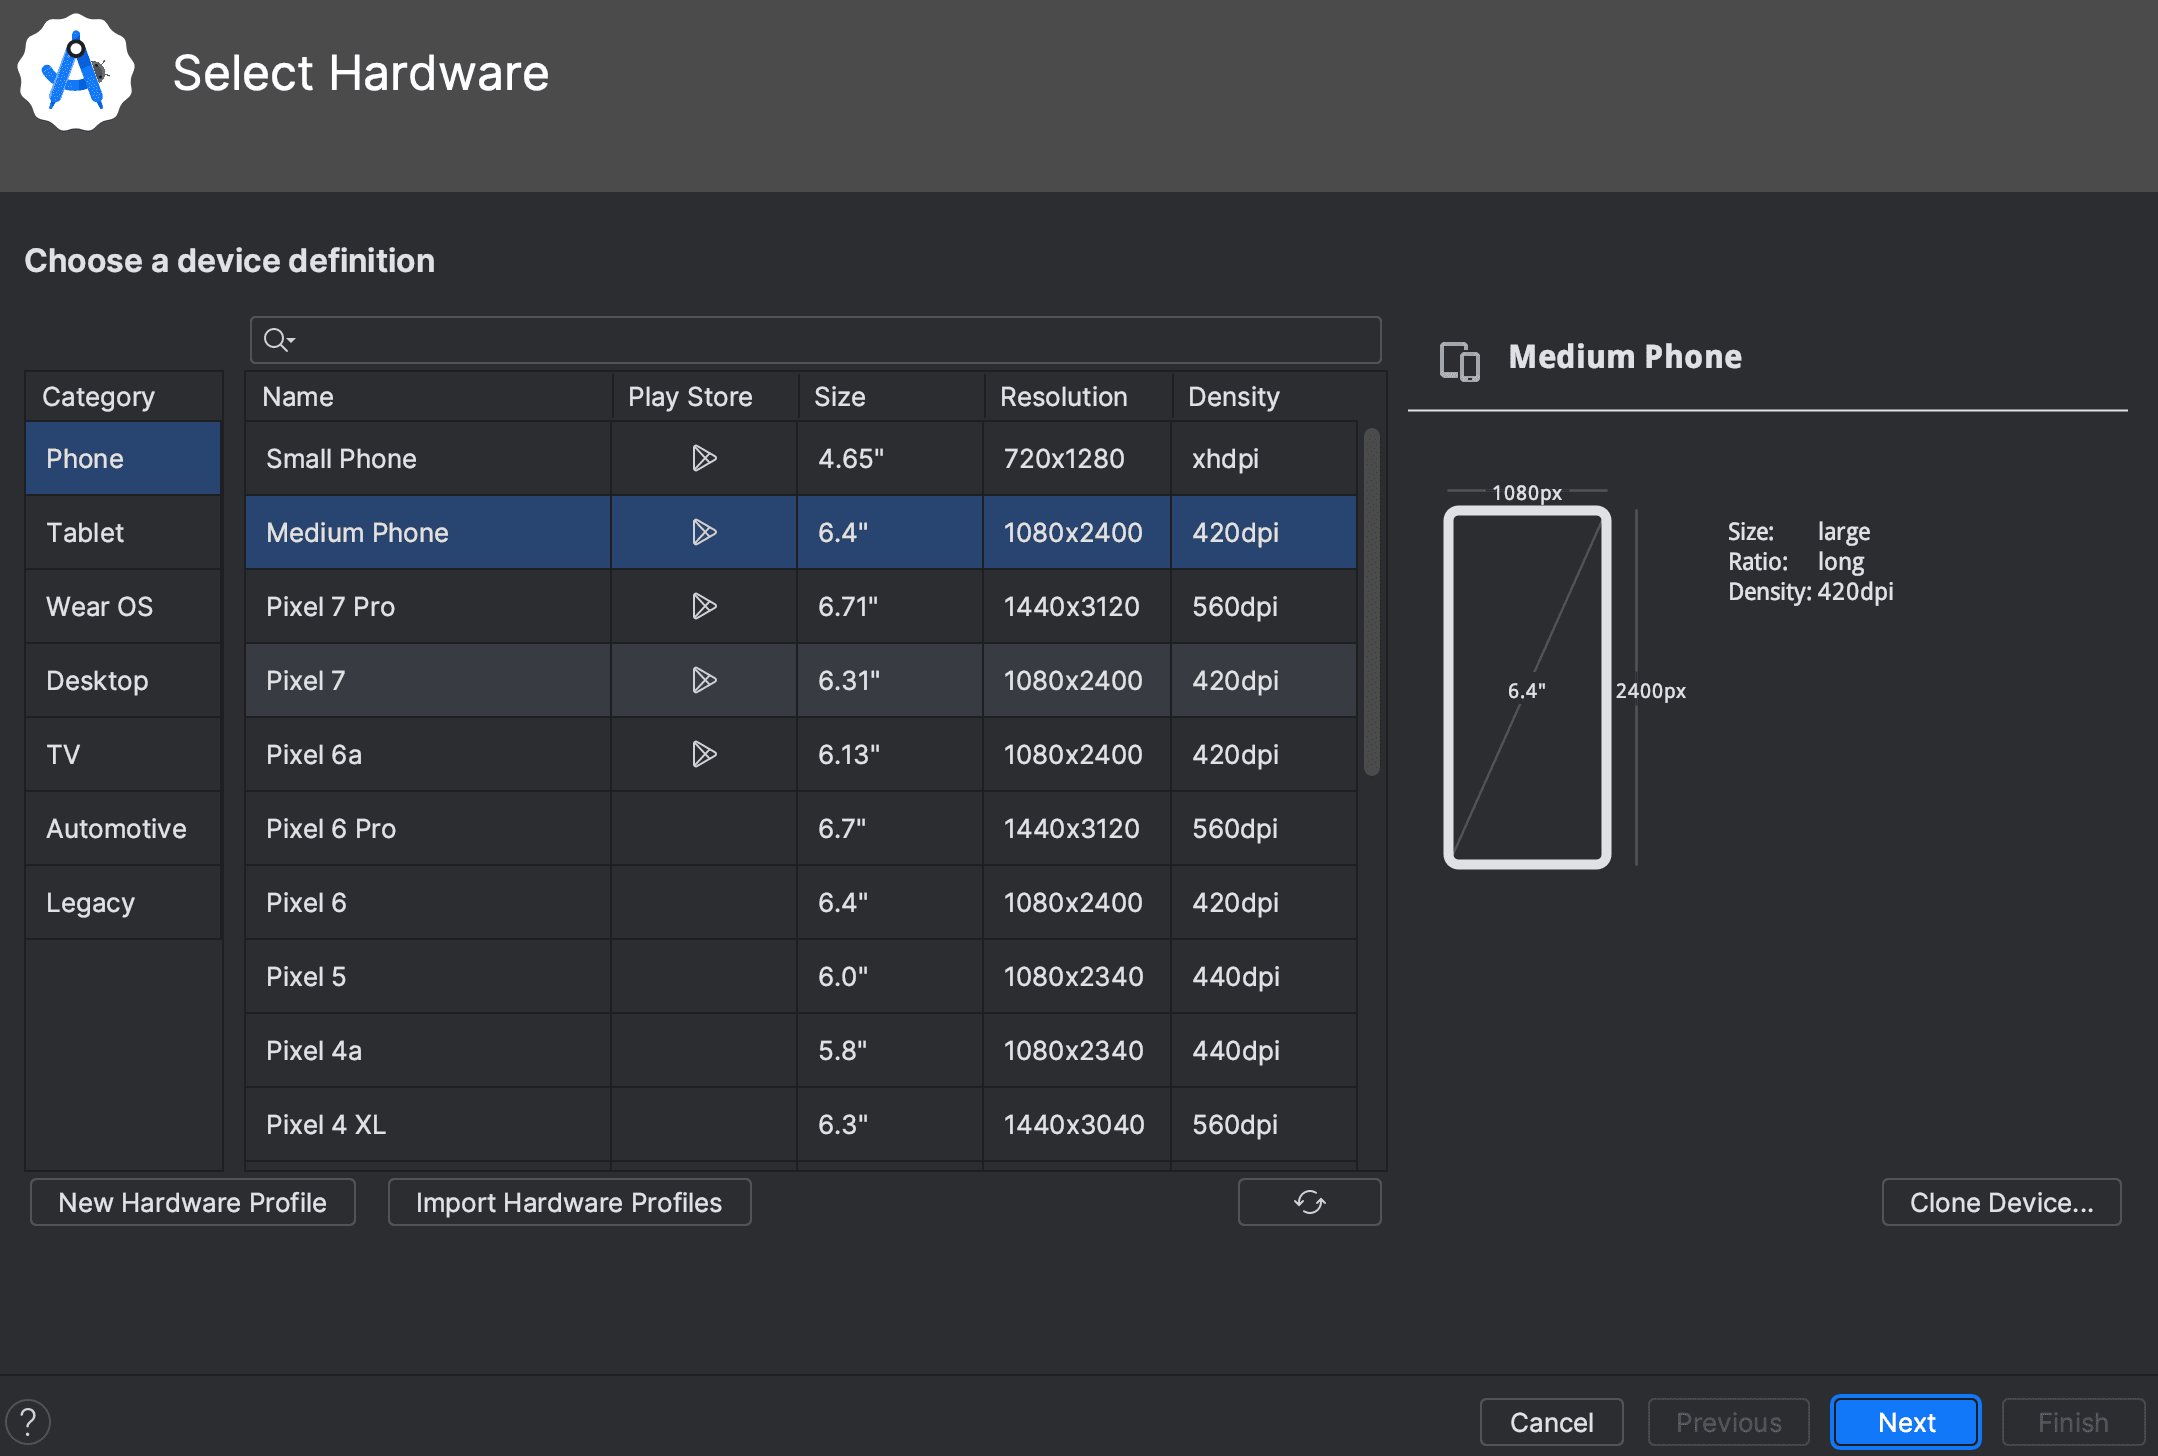Focus the device search input field
Image resolution: width=2158 pixels, height=1456 pixels.
[x=815, y=340]
